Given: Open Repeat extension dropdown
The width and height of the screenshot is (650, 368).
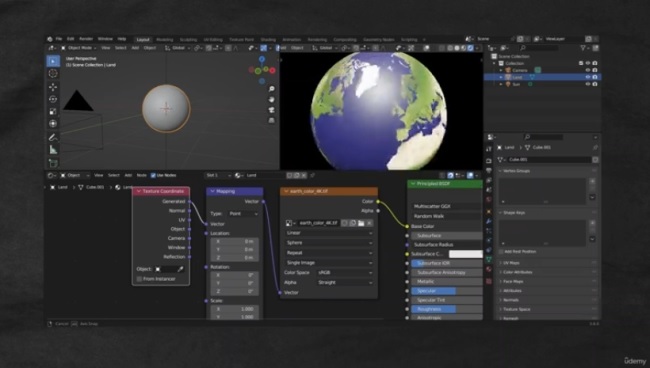Looking at the screenshot, I should (x=329, y=253).
